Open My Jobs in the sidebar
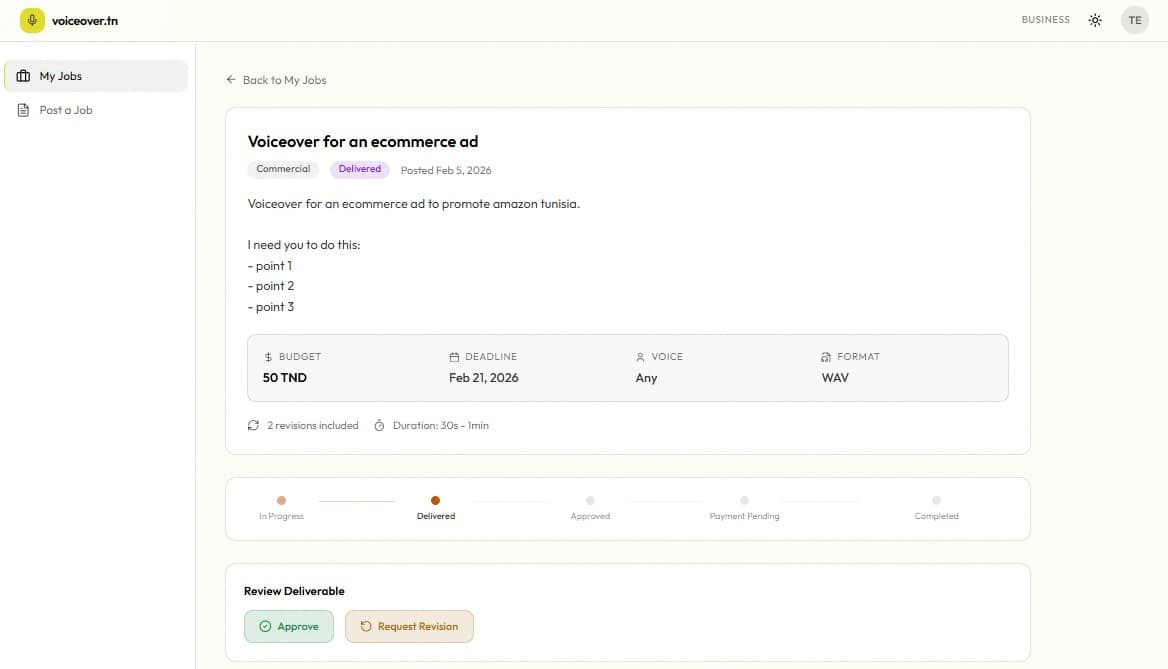Viewport: 1168px width, 669px height. click(x=96, y=76)
